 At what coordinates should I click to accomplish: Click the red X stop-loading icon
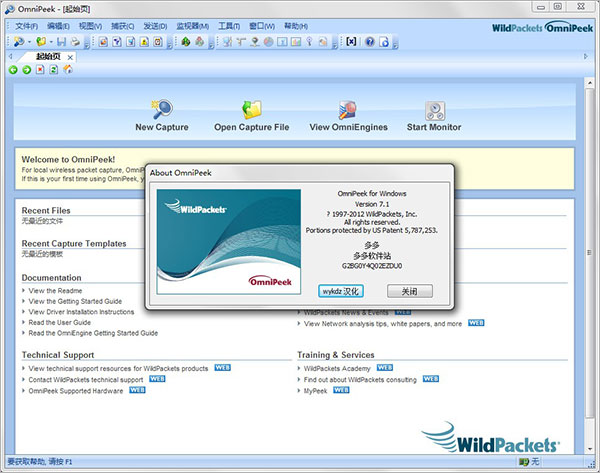(x=40, y=69)
